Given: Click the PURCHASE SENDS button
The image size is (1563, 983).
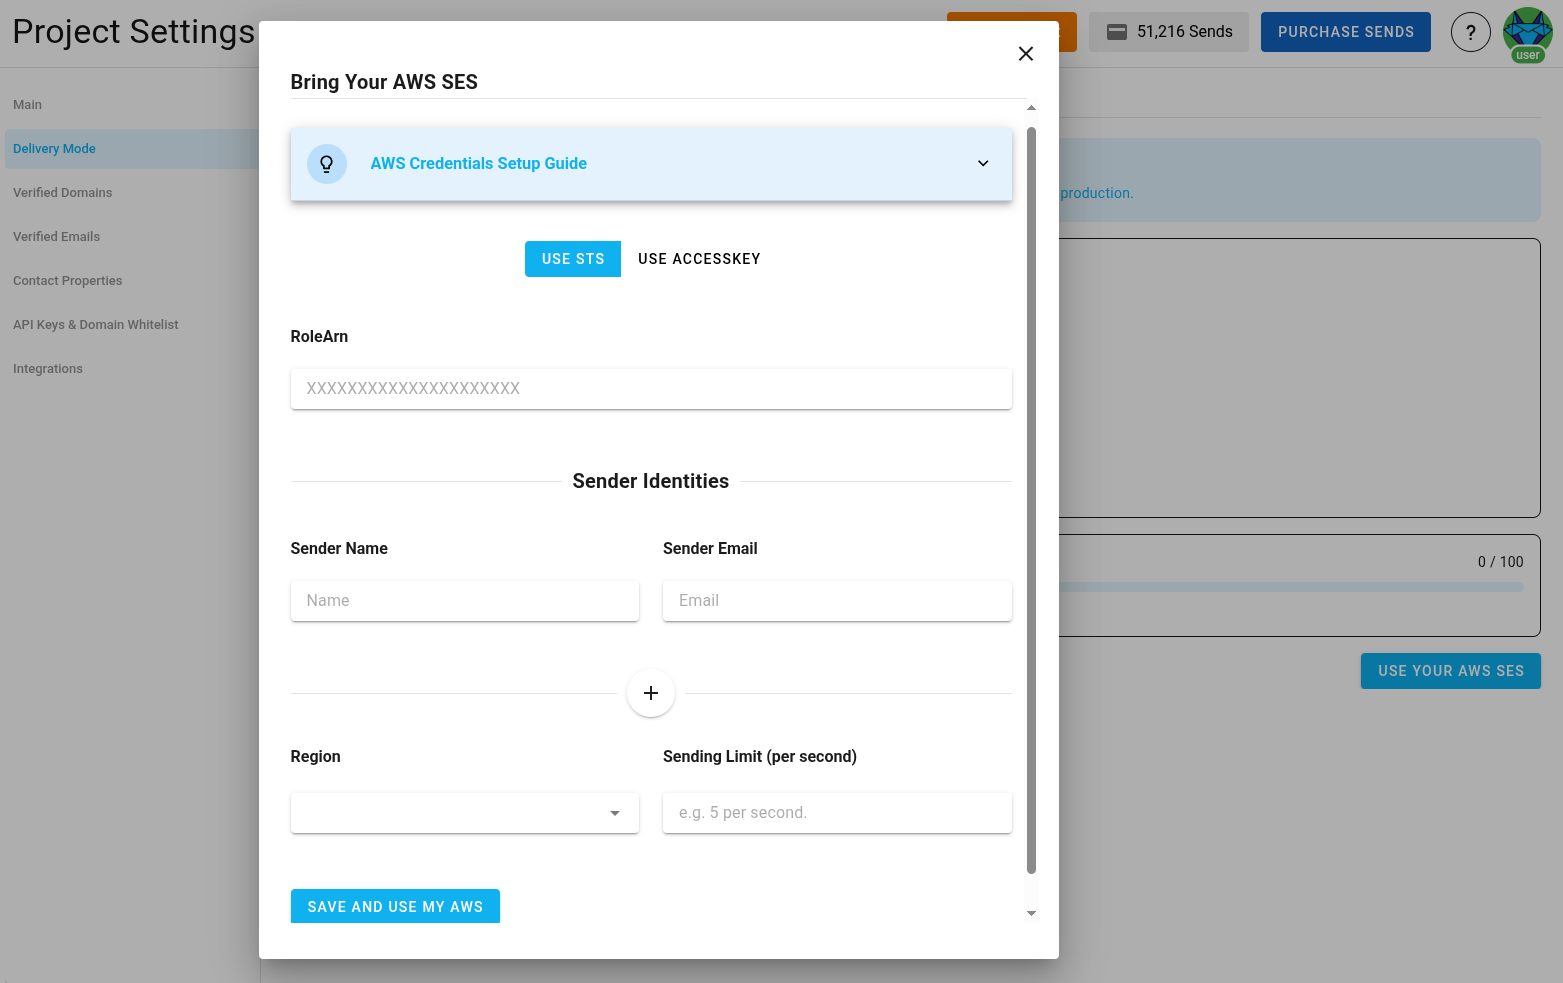Looking at the screenshot, I should click(x=1345, y=31).
